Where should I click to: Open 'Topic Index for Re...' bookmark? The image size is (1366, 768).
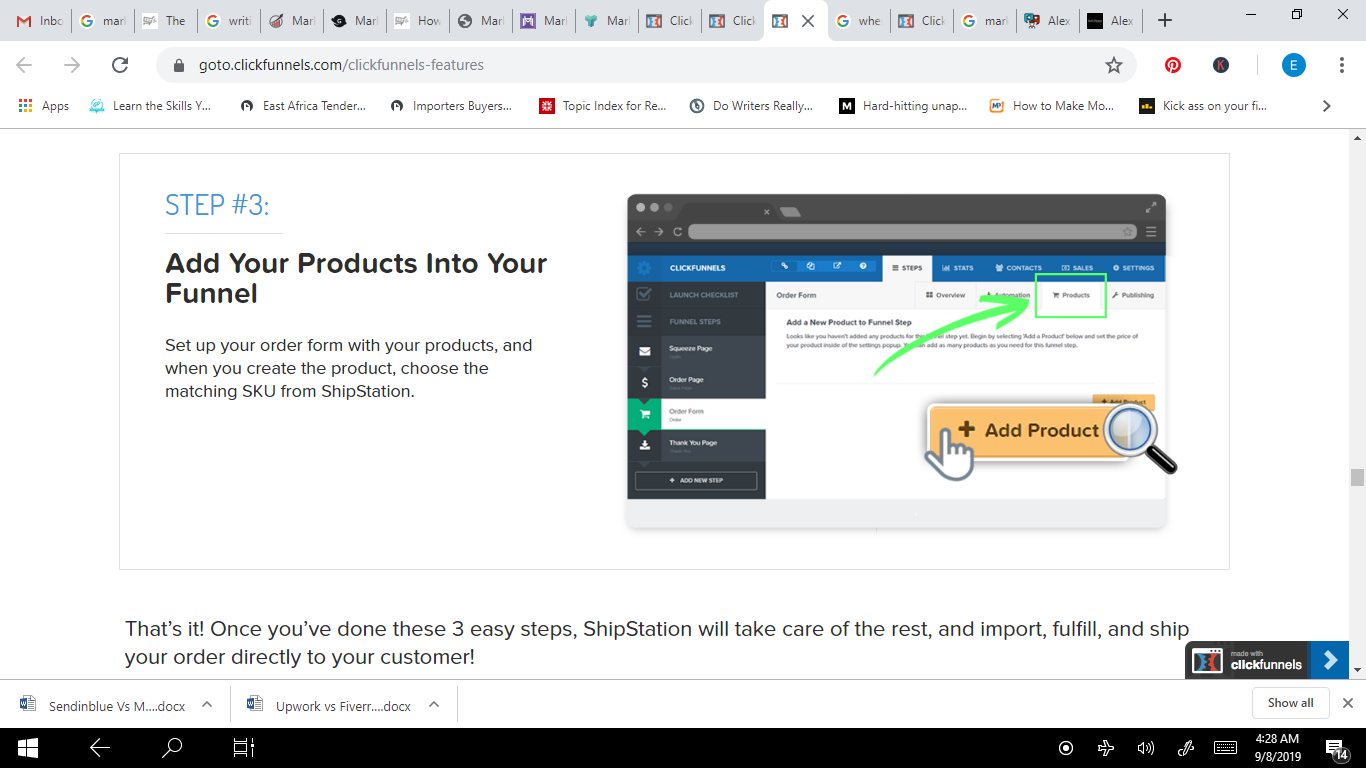[x=603, y=106]
